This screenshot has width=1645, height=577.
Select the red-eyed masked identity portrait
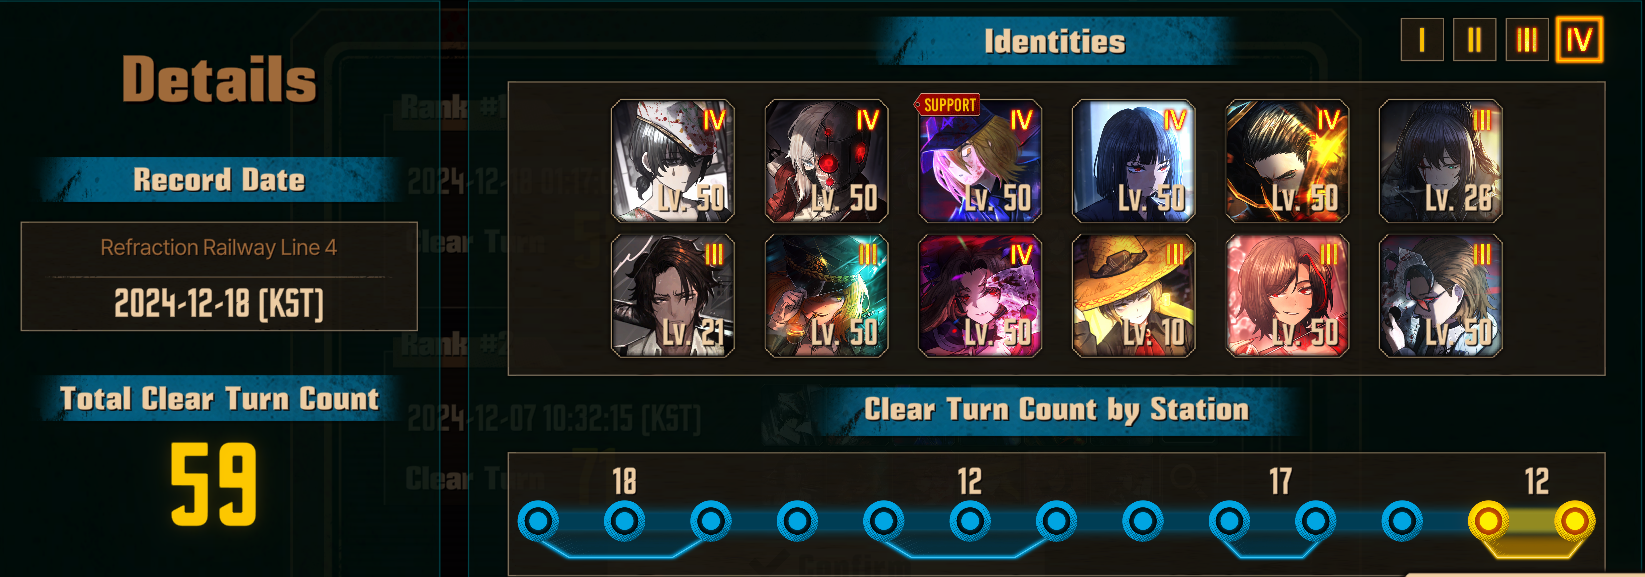[827, 160]
